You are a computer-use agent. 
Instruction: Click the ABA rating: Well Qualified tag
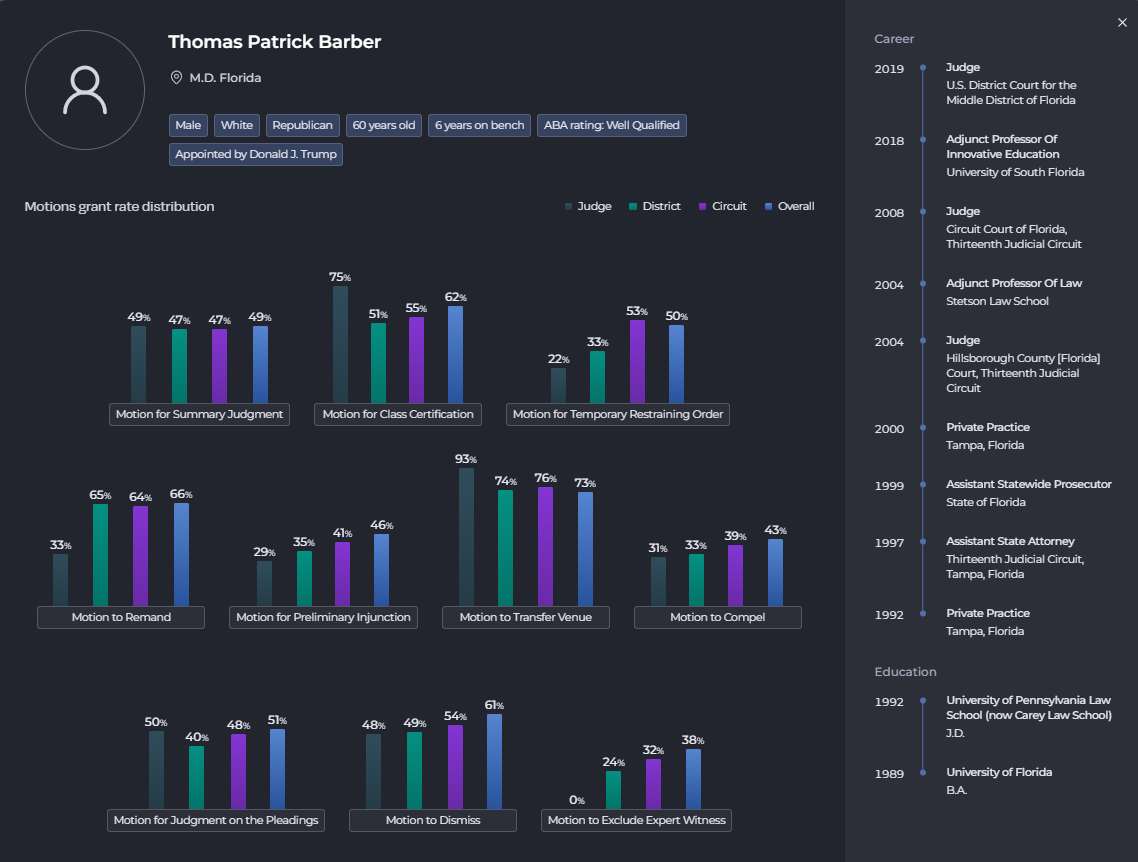[x=612, y=125]
